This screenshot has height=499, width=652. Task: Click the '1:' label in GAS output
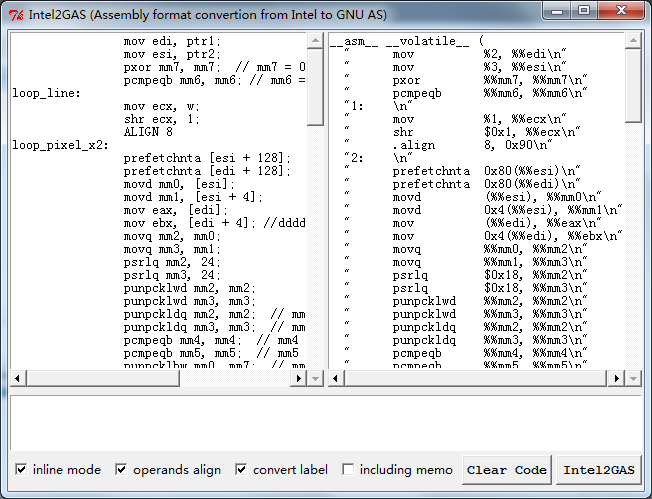(x=357, y=106)
